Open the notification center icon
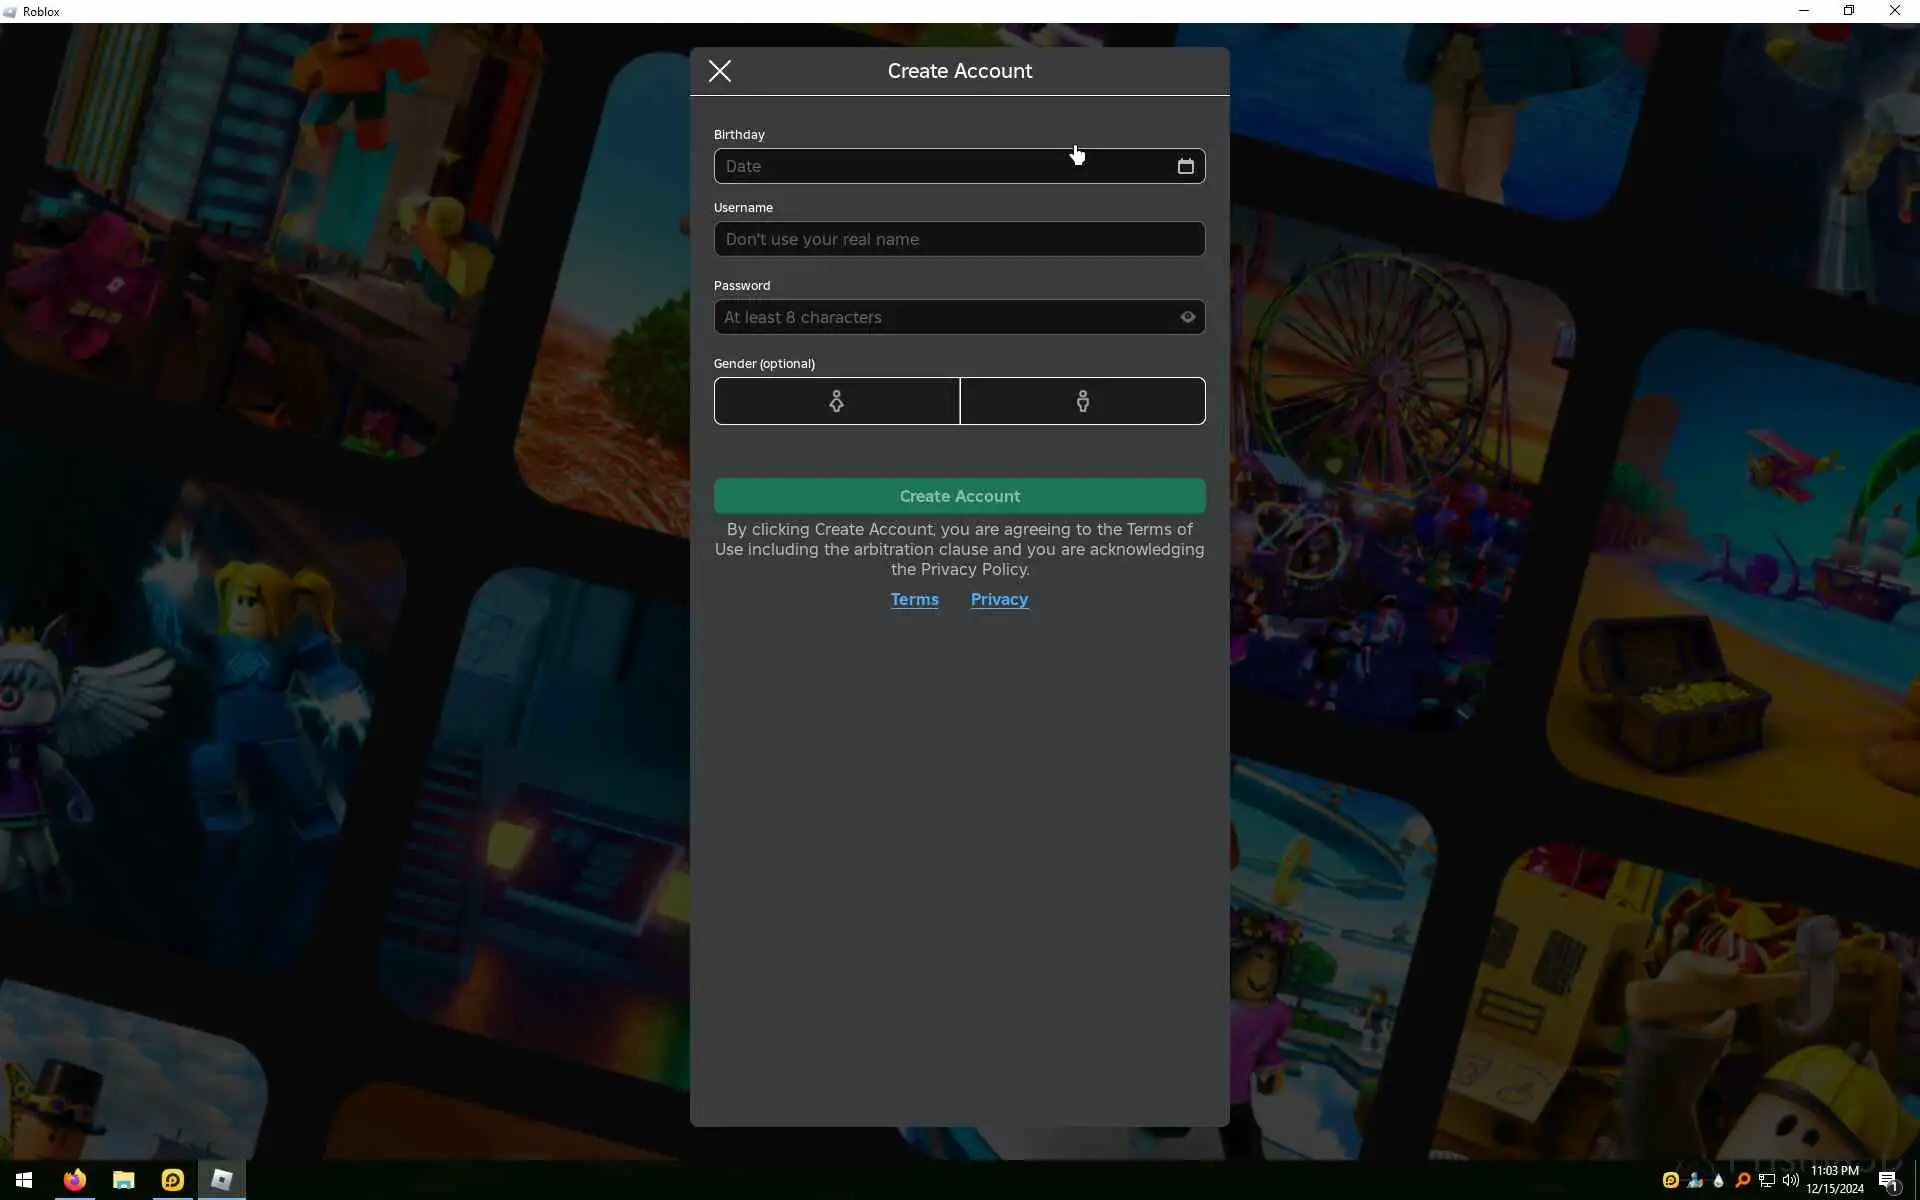The height and width of the screenshot is (1200, 1920). click(x=1888, y=1180)
